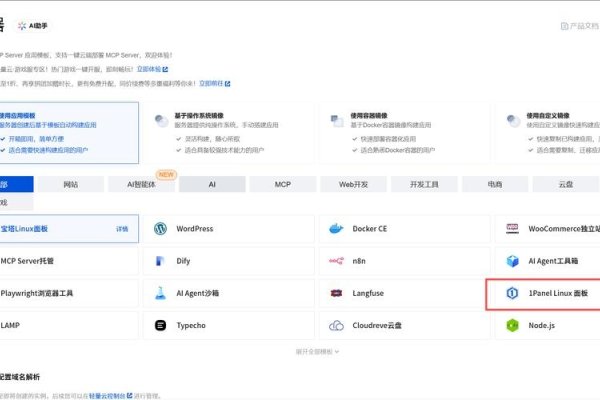Click the AI Agent沙箱 flask icon
Image resolution: width=600 pixels, height=400 pixels.
point(160,293)
